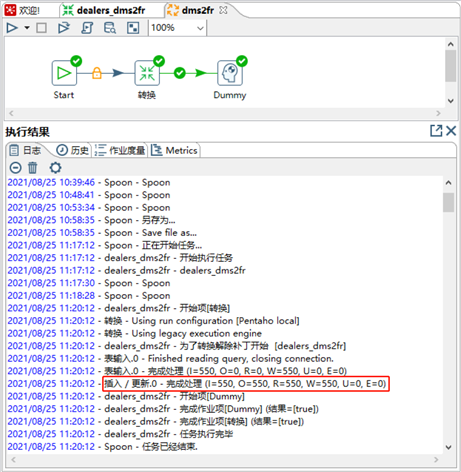Toggle the green check hop condition
The image size is (461, 472).
180,73
